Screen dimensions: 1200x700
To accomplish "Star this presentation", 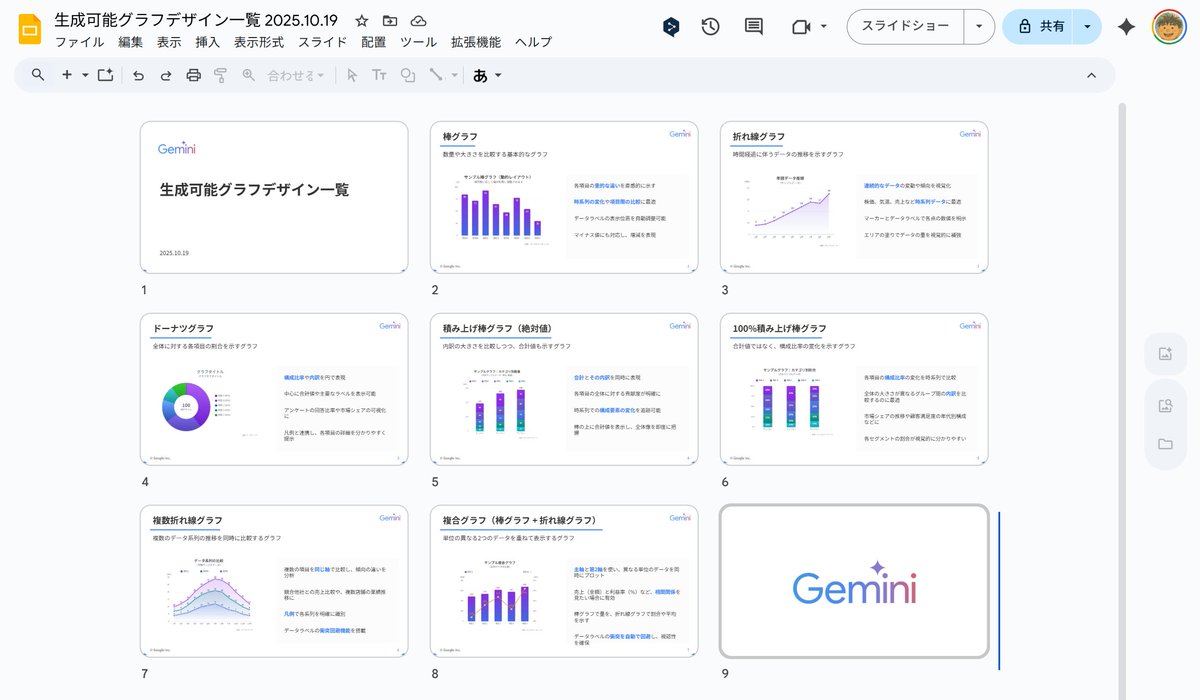I will click(x=362, y=21).
